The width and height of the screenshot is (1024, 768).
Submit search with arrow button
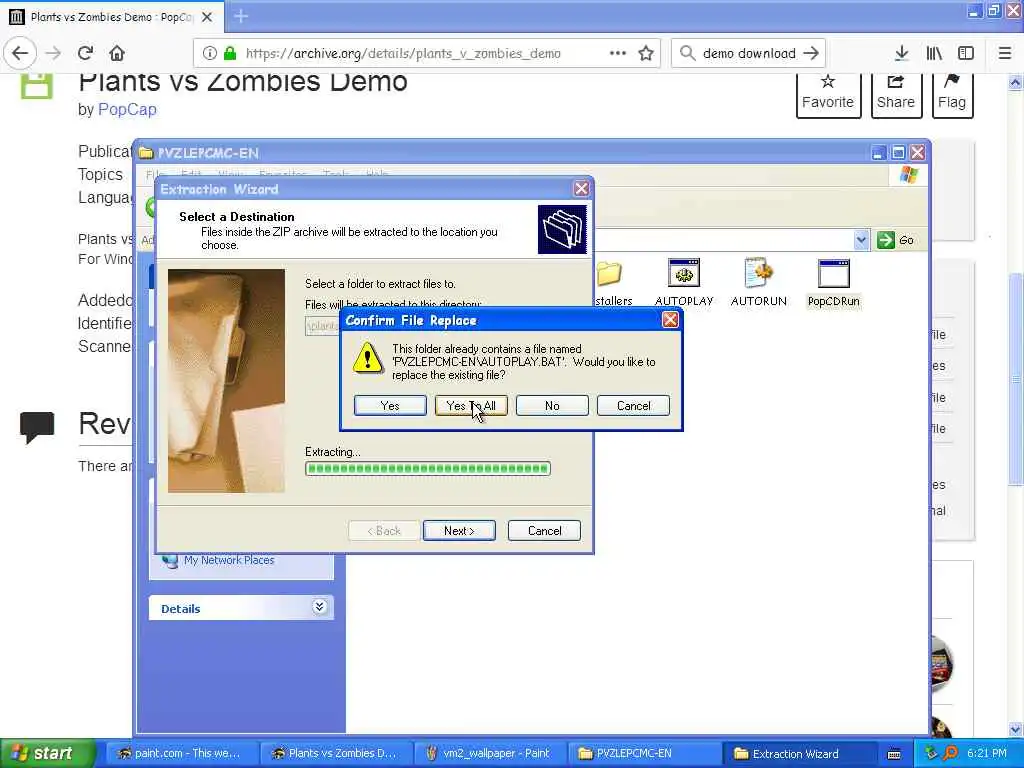point(811,53)
